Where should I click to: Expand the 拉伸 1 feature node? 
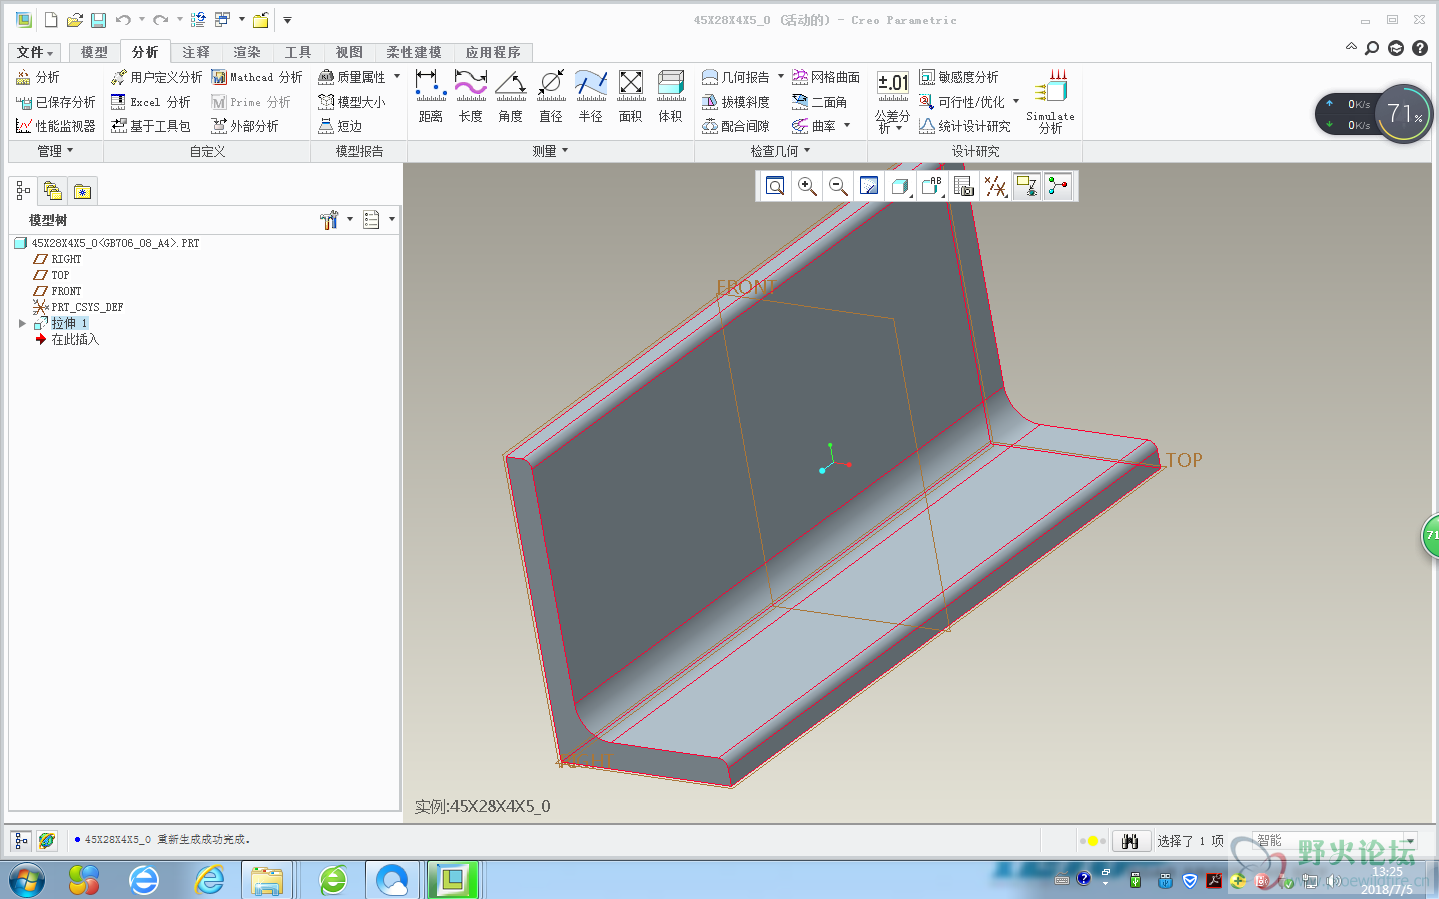point(22,323)
